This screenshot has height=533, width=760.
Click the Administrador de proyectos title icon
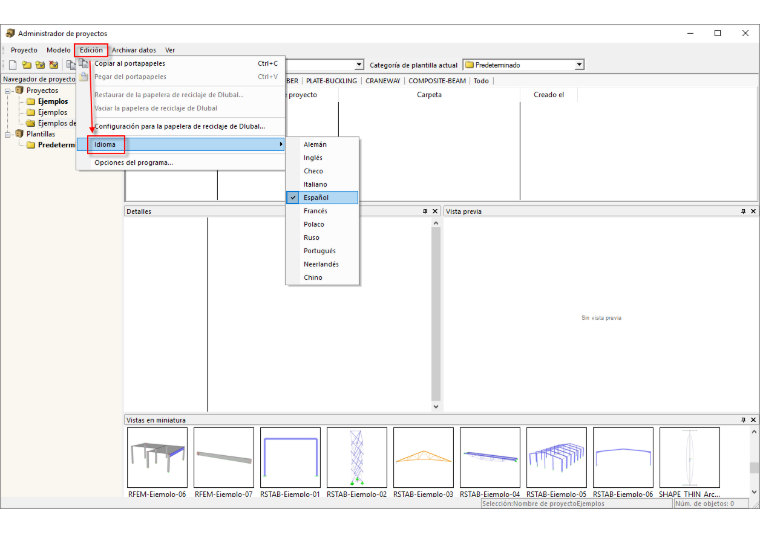click(10, 33)
